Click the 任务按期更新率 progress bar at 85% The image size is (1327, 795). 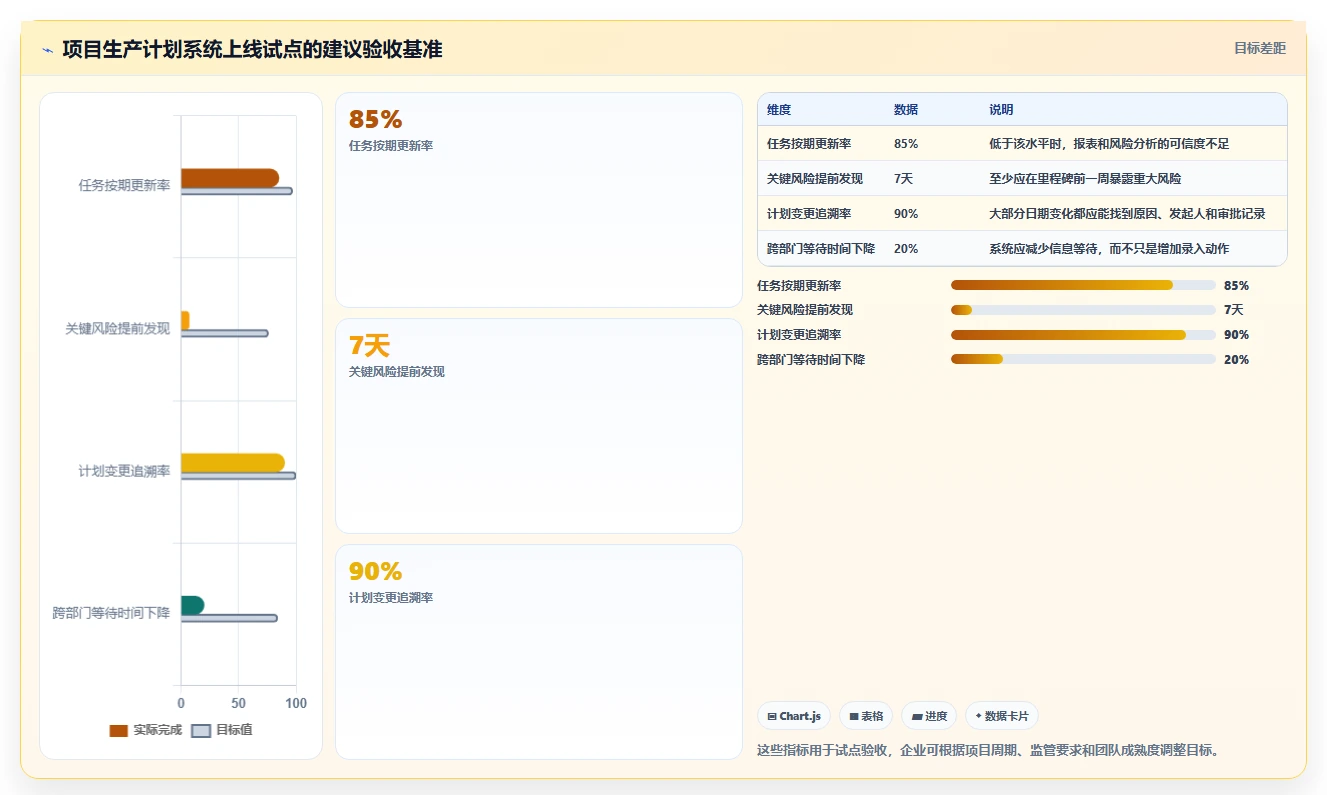click(1083, 286)
